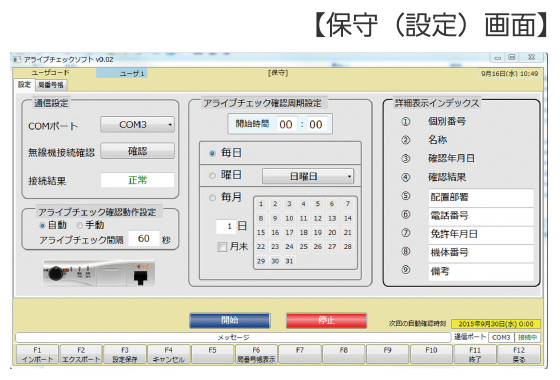
Task: Pick day 15 in the monthly calendar
Action: (261, 232)
